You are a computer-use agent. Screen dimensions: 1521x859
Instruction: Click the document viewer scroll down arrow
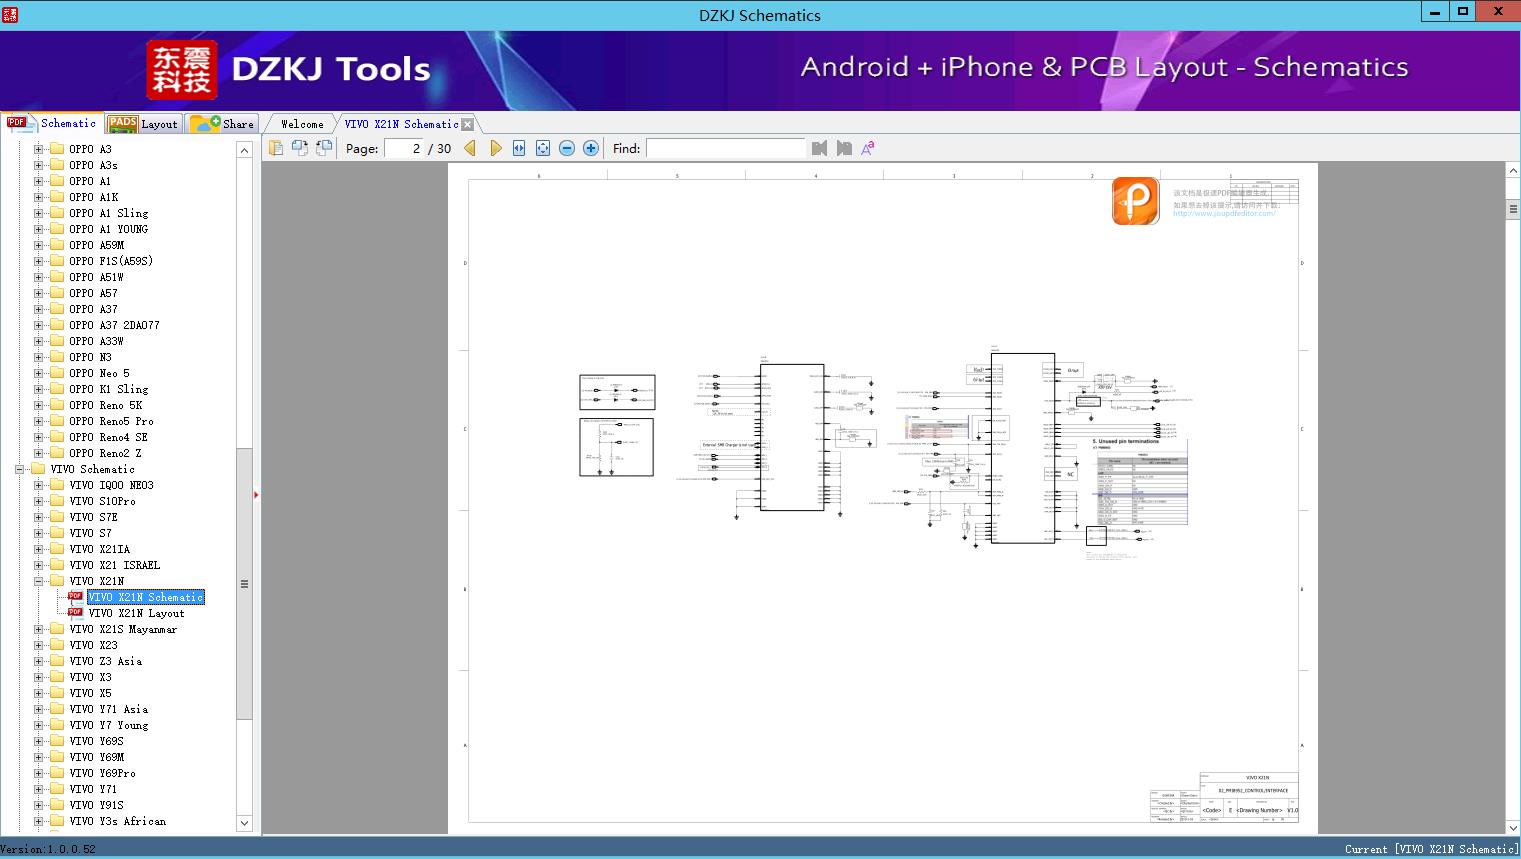(1512, 828)
